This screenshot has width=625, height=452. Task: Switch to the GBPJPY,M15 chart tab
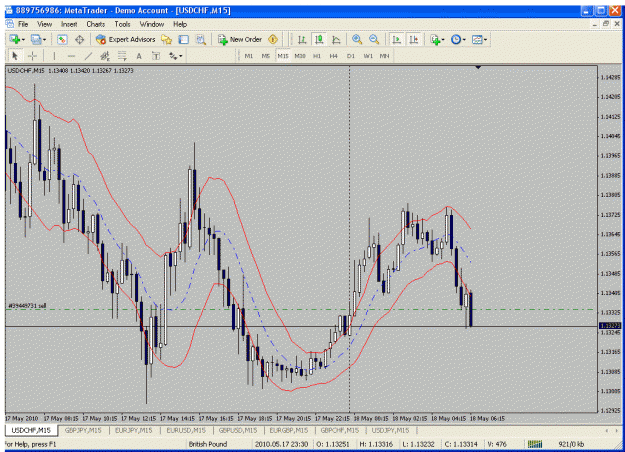coord(83,430)
